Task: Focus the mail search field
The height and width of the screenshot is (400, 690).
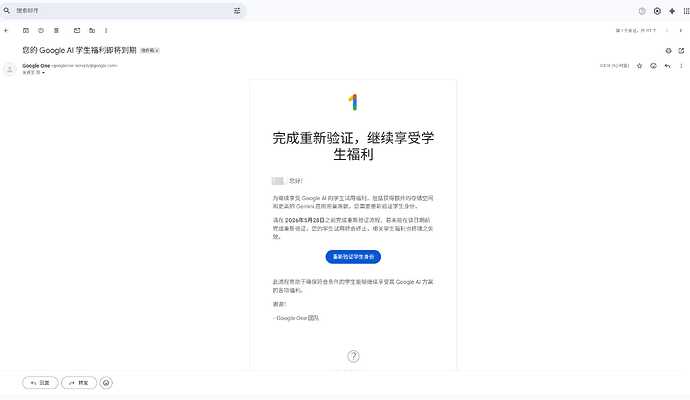Action: [123, 11]
